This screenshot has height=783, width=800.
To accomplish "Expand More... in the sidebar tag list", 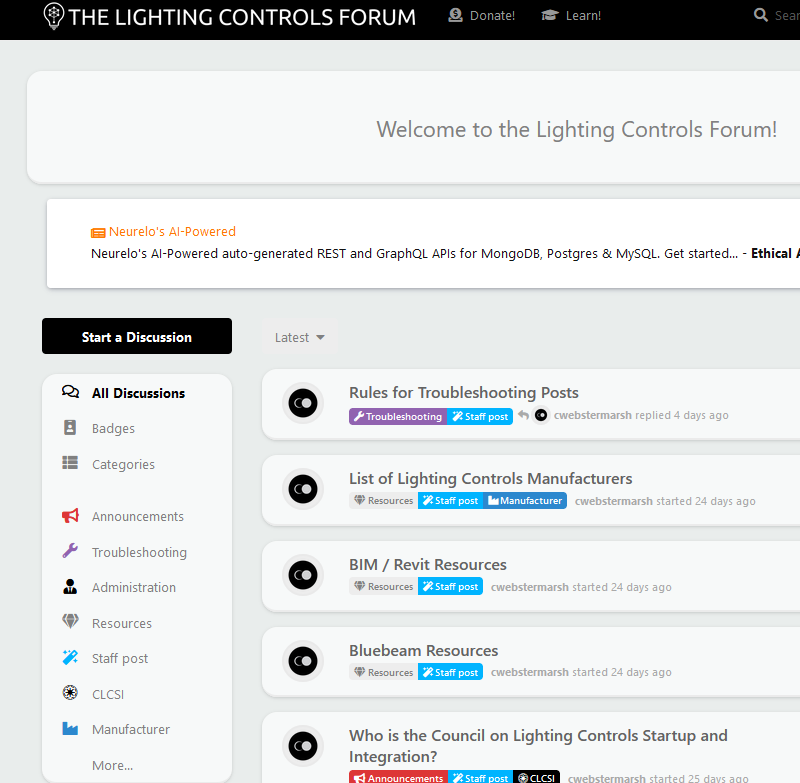I will [112, 765].
